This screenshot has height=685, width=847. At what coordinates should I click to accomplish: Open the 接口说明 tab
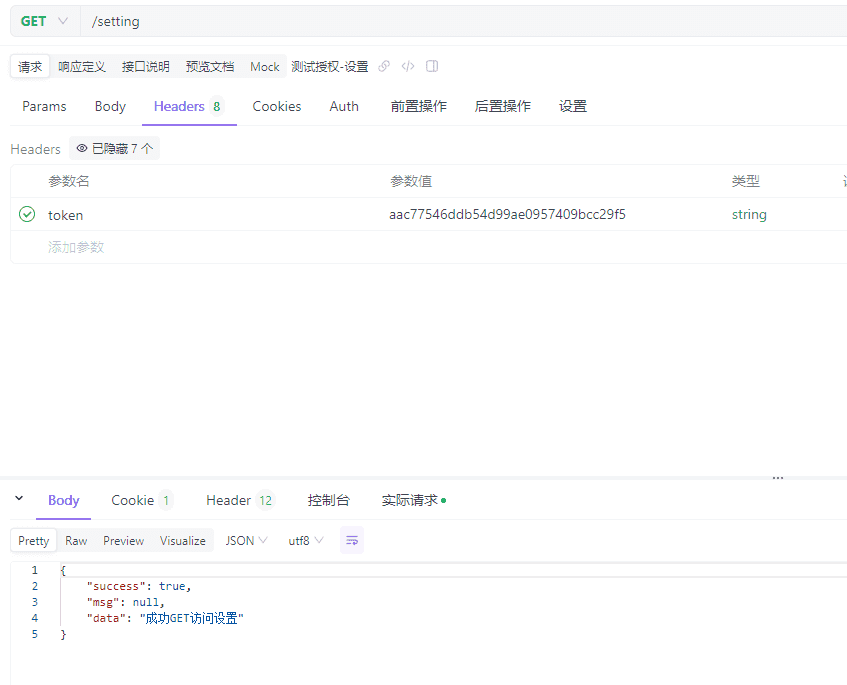(145, 67)
